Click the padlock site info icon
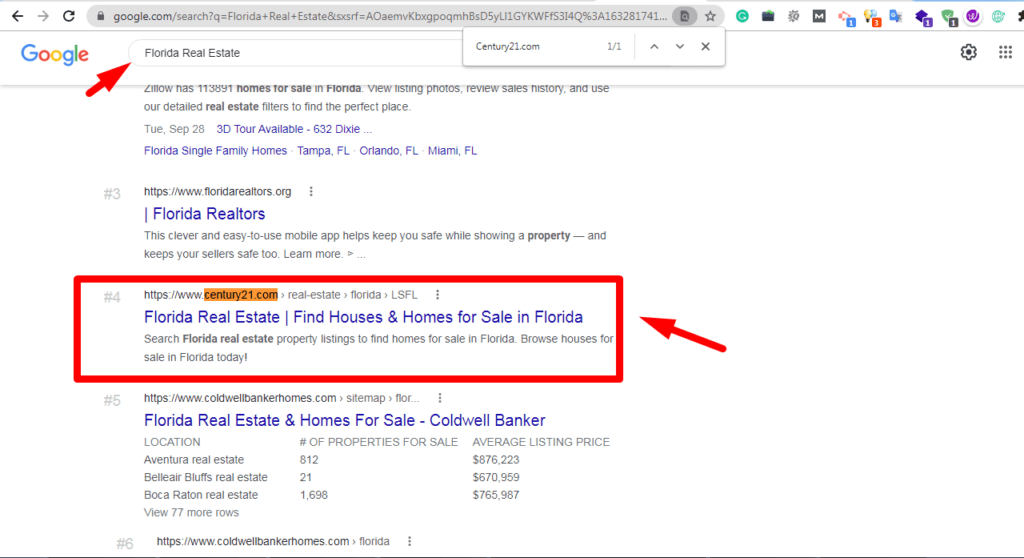The height and width of the screenshot is (558, 1024). [101, 16]
